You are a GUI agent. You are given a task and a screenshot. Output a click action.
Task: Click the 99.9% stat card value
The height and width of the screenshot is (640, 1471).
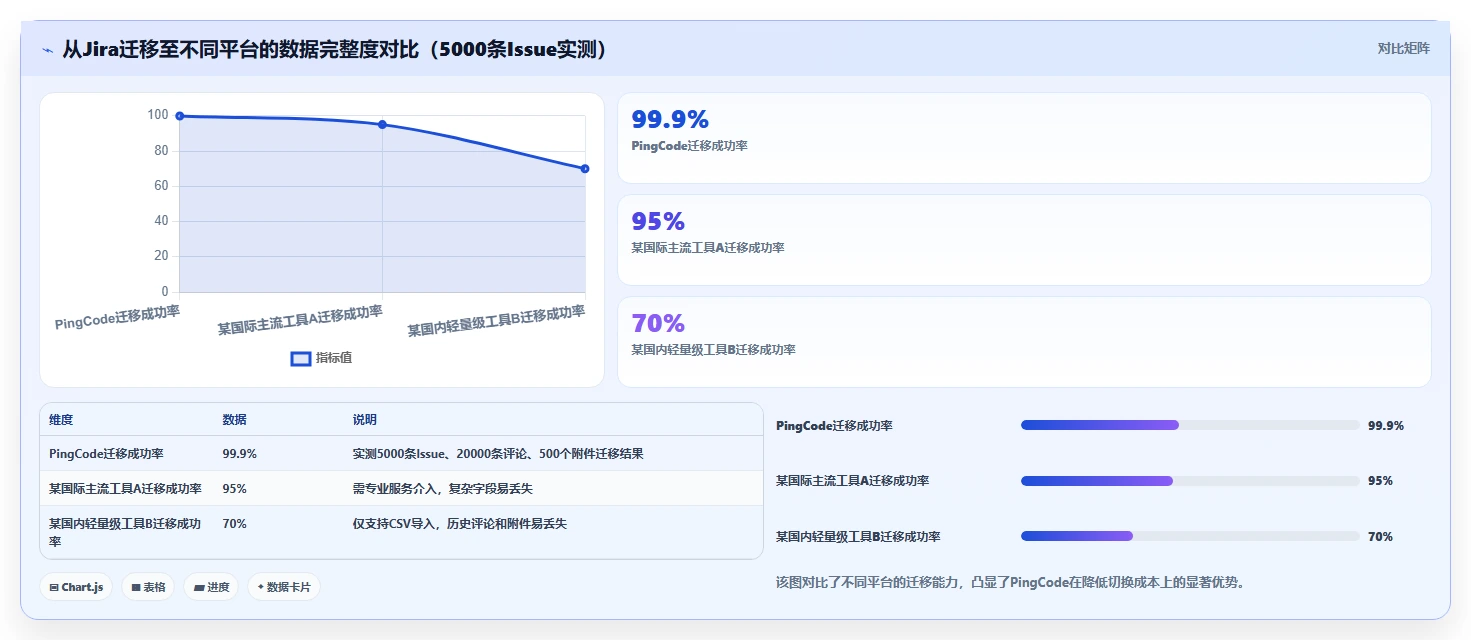pyautogui.click(x=670, y=119)
